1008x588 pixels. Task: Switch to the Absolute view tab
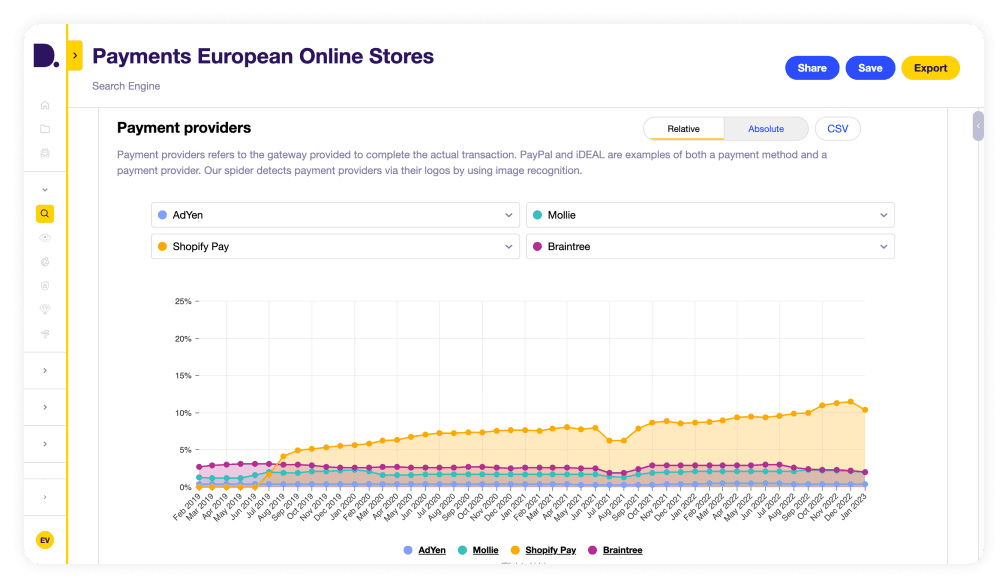(766, 129)
